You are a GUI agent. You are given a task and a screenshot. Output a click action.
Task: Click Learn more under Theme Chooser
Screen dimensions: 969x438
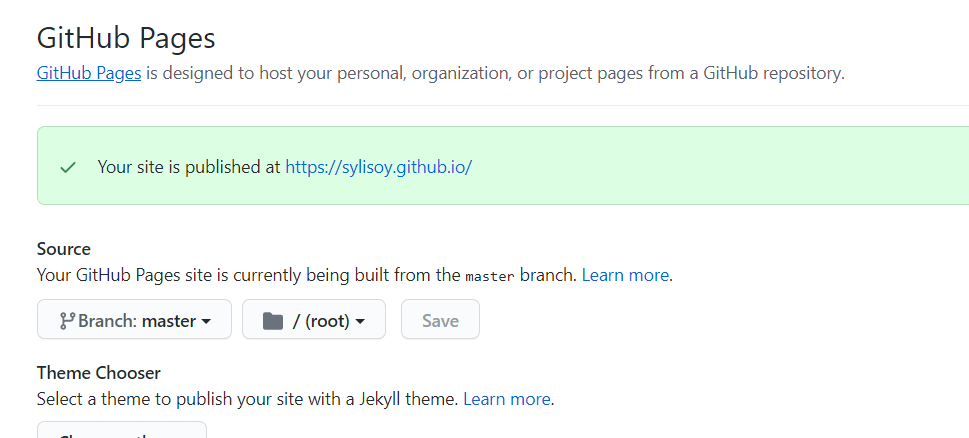pyautogui.click(x=507, y=398)
